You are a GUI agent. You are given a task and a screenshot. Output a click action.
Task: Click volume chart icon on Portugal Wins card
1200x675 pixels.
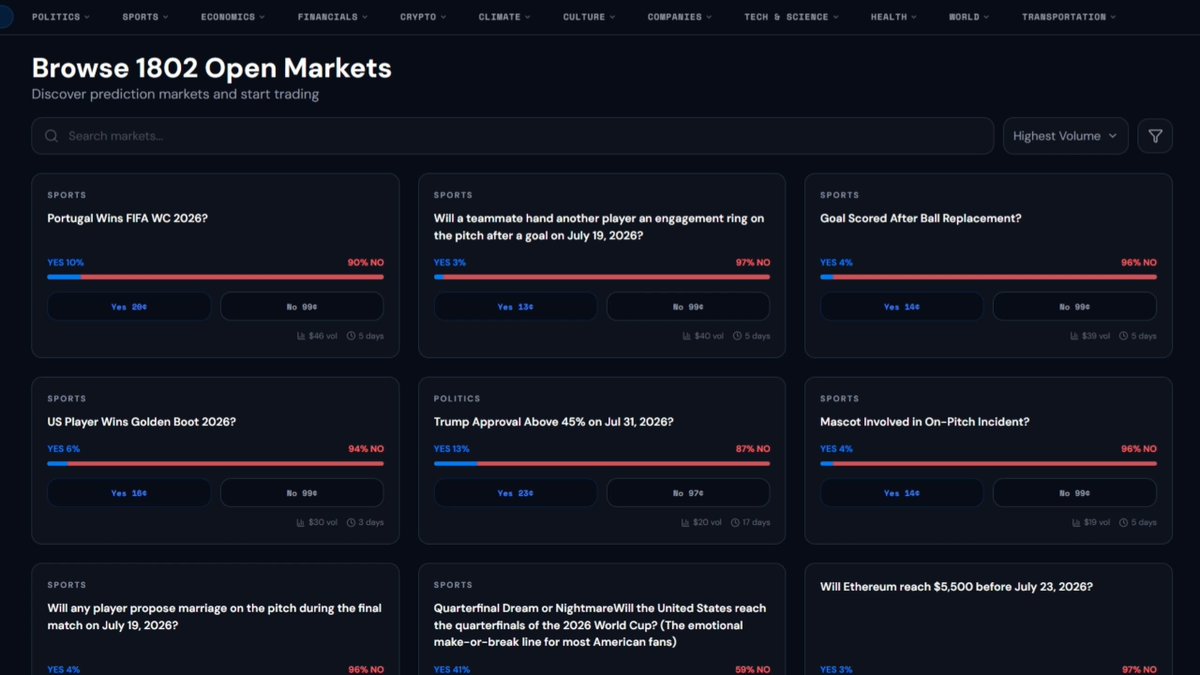tap(301, 336)
